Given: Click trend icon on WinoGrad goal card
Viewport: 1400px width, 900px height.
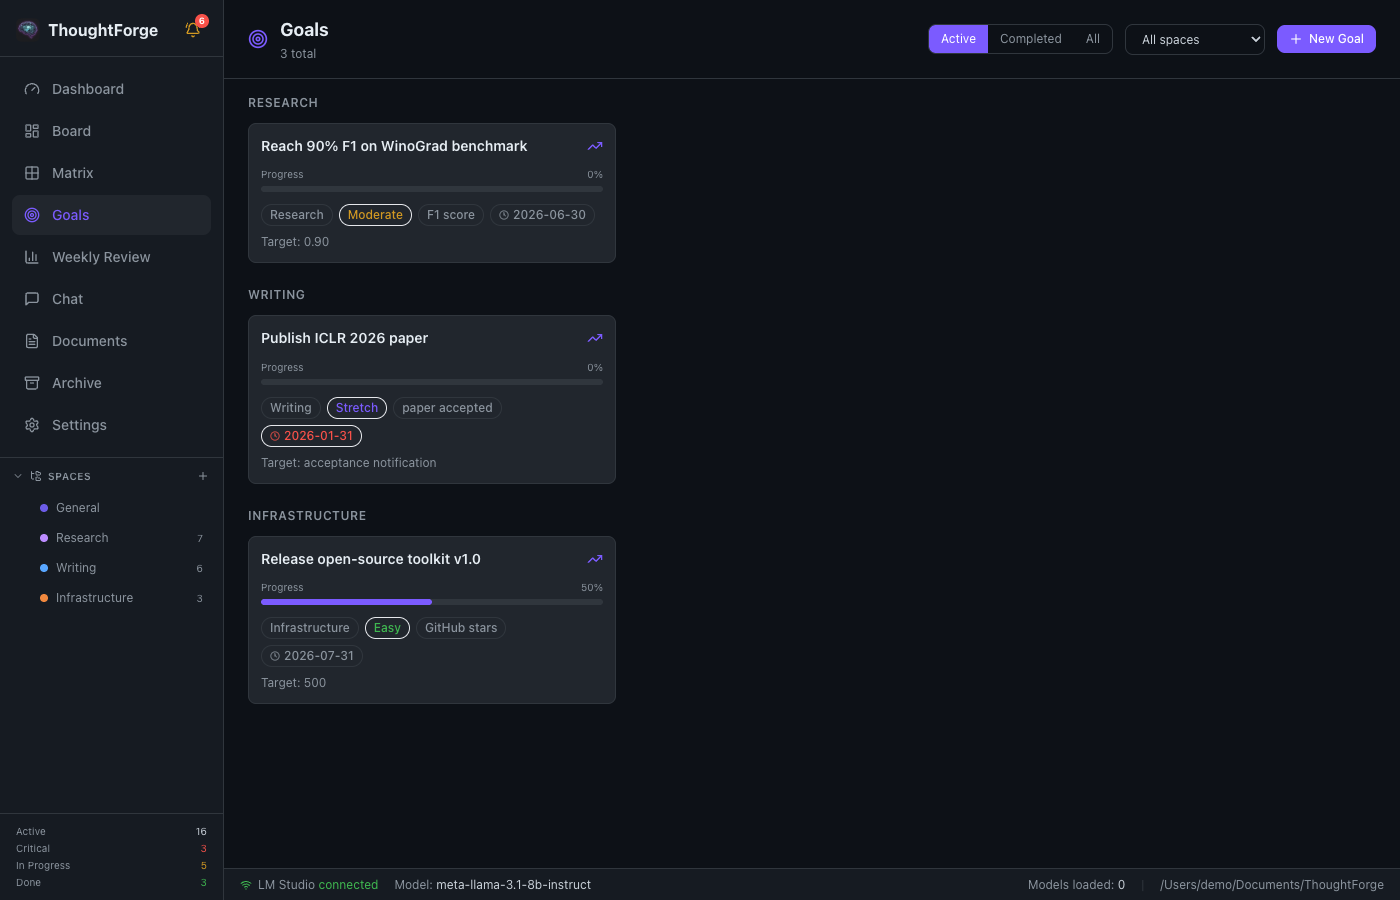Looking at the screenshot, I should [595, 146].
